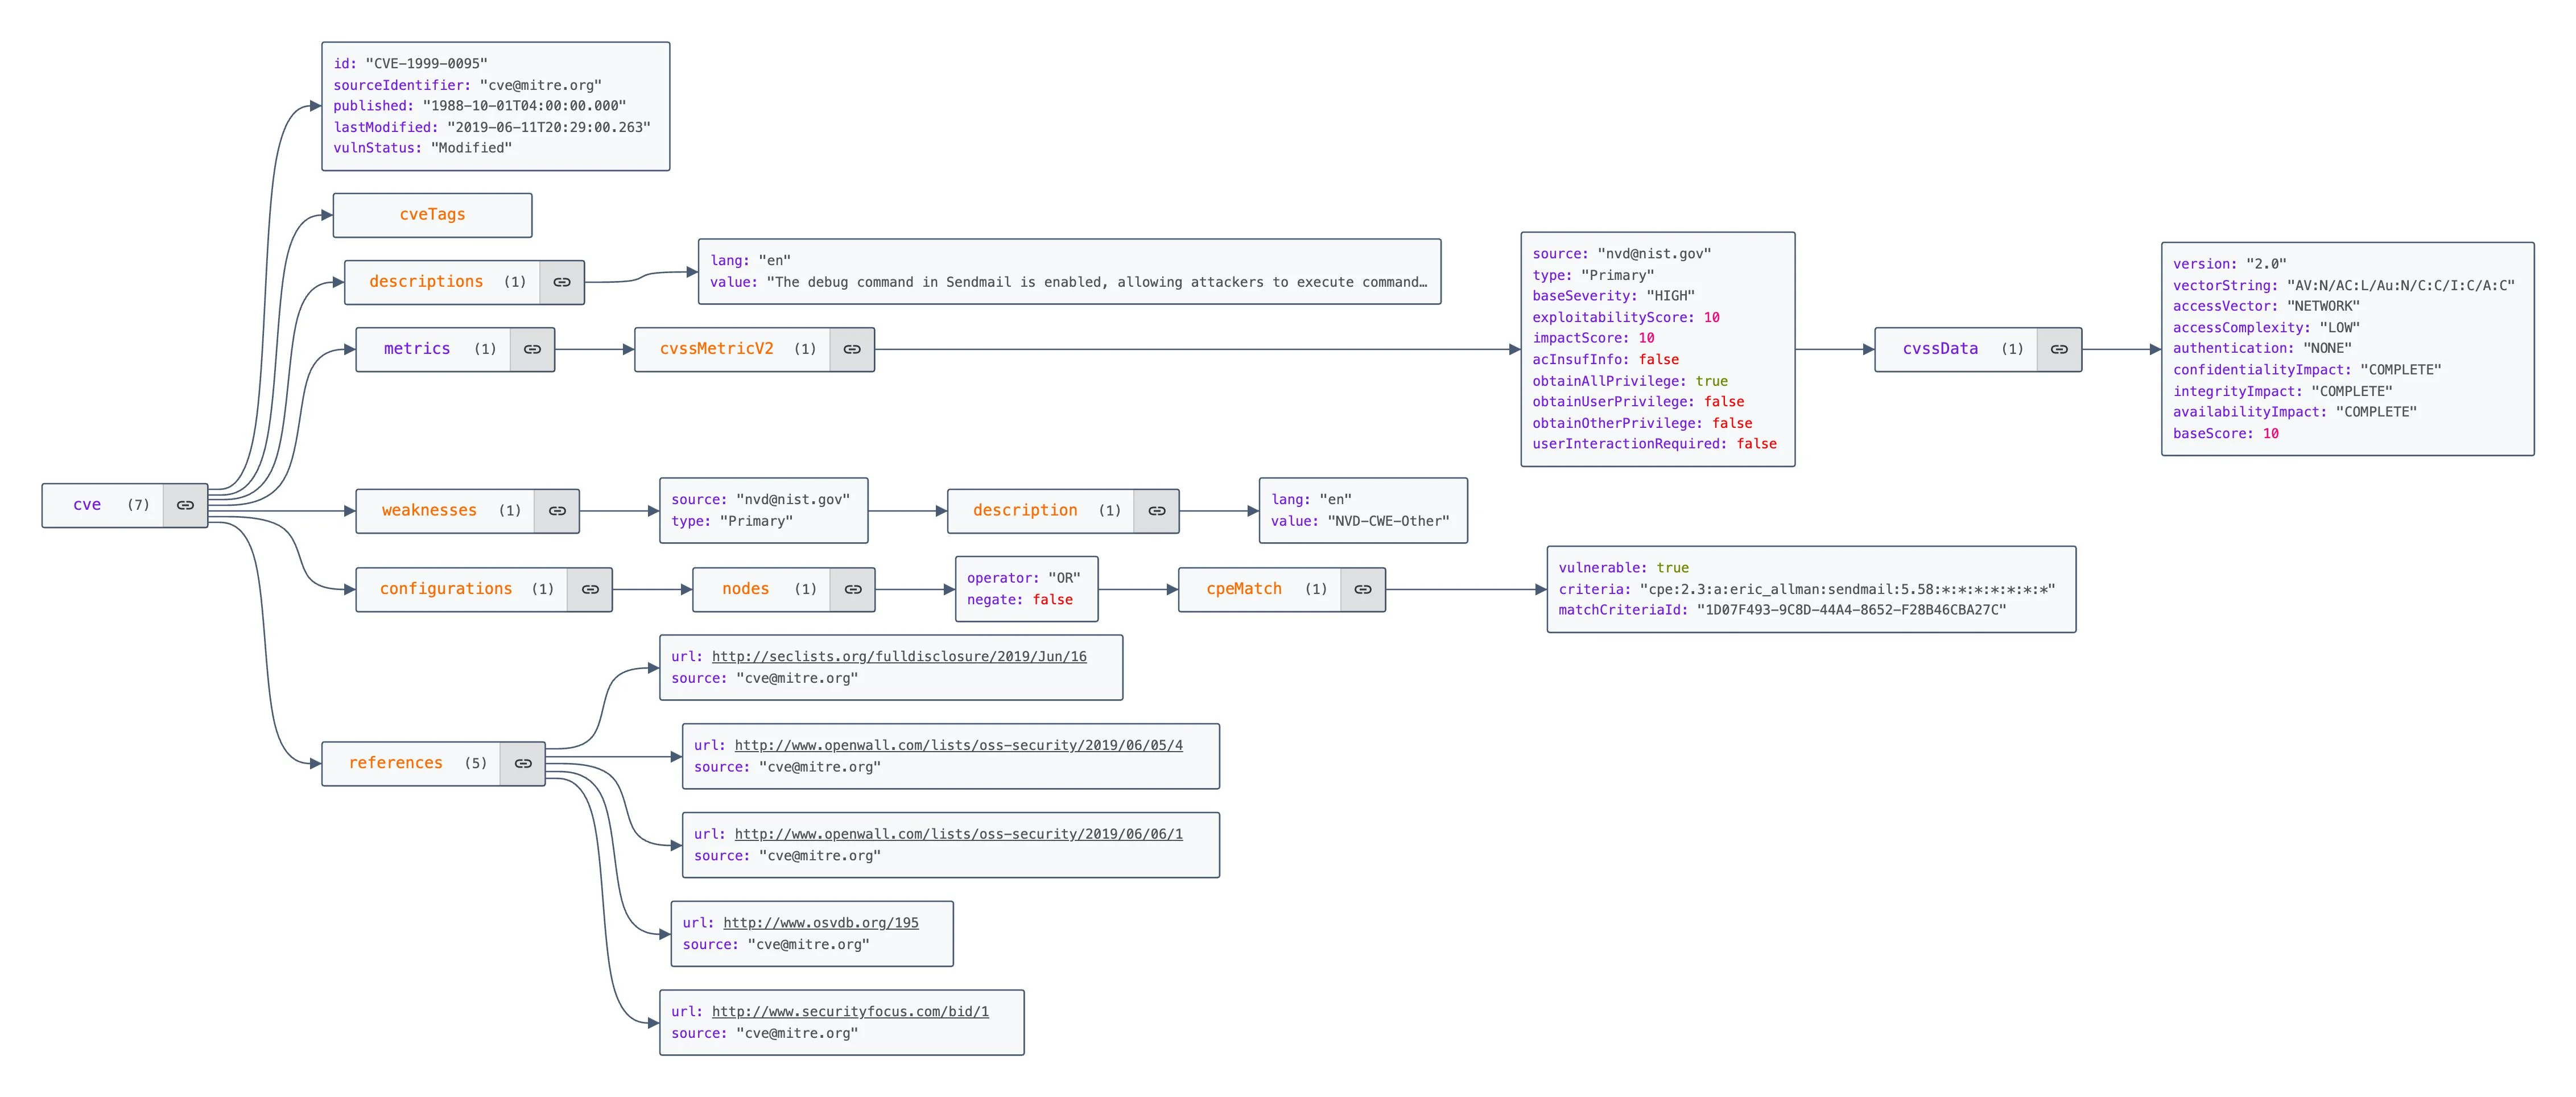Click the baseScore 10 value
This screenshot has width=2576, height=1097.
(2270, 434)
